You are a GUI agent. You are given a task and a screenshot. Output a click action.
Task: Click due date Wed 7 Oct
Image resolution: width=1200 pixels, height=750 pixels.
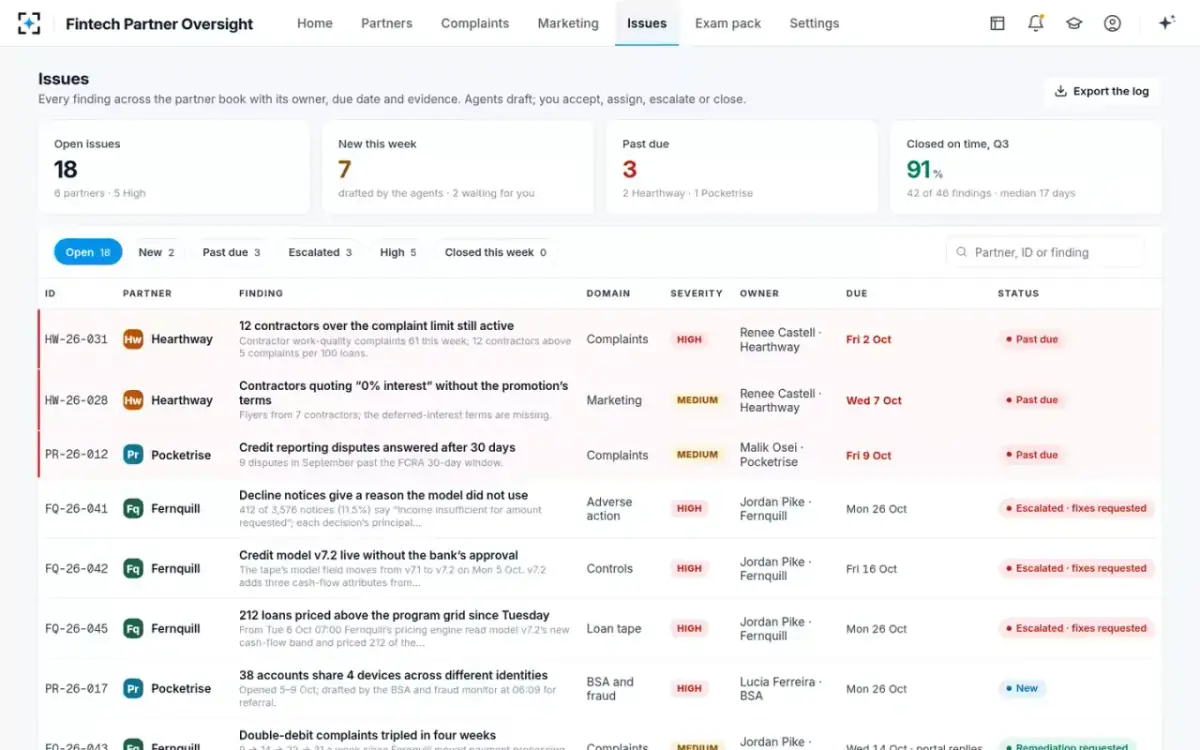[874, 400]
